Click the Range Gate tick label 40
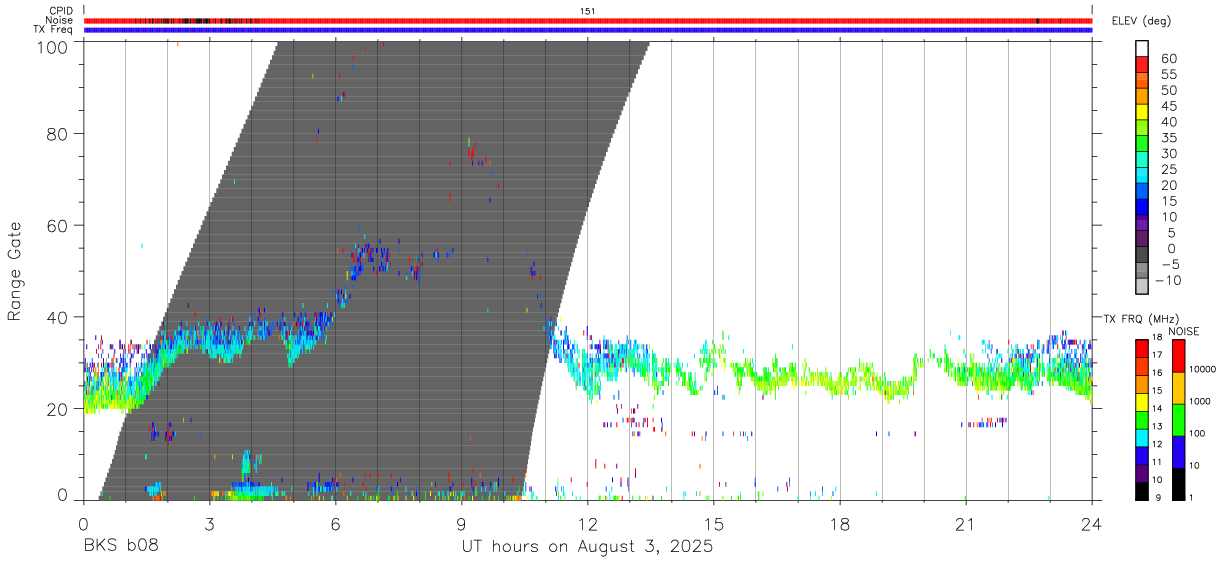1228x567 pixels. coord(59,317)
